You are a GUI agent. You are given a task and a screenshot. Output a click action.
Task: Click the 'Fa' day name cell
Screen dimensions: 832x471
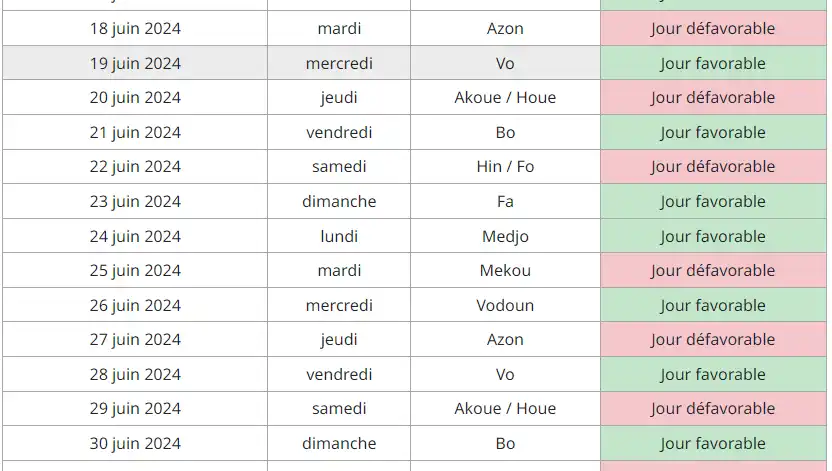coord(505,202)
